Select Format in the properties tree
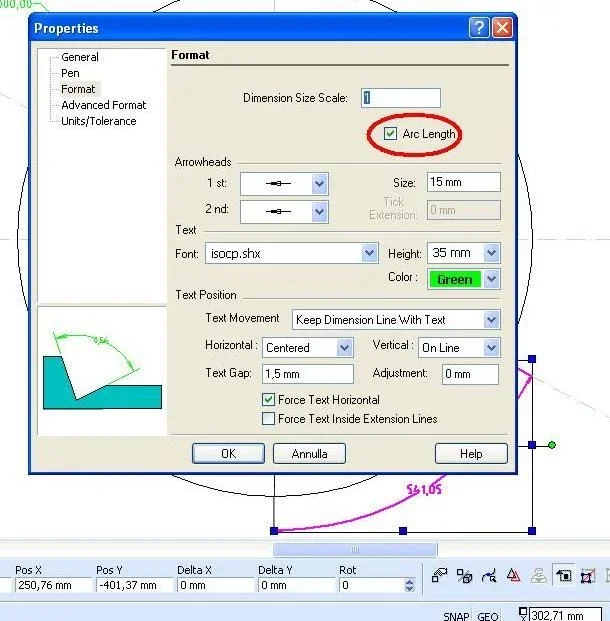Image resolution: width=610 pixels, height=621 pixels. point(78,89)
